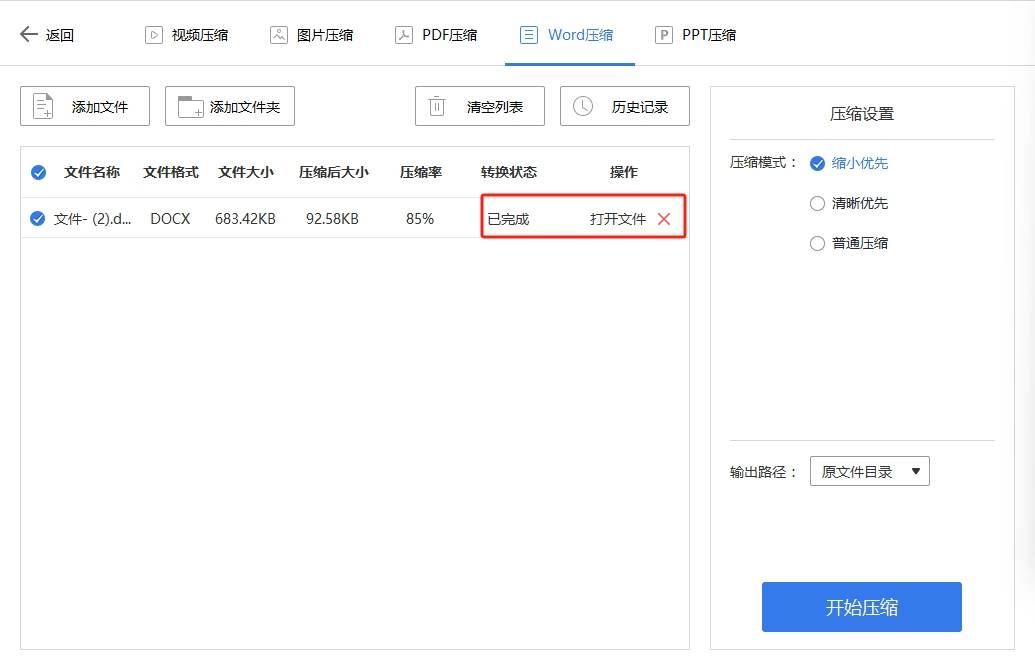Click the DOCX format cell
The image size is (1035, 670).
click(x=170, y=218)
